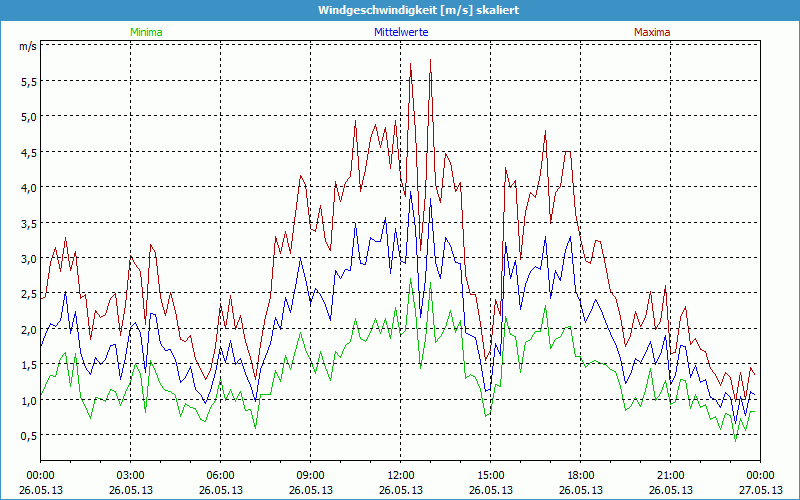Screen dimensions: 800x500
Task: Click the 06:00 time axis label
Action: click(220, 476)
